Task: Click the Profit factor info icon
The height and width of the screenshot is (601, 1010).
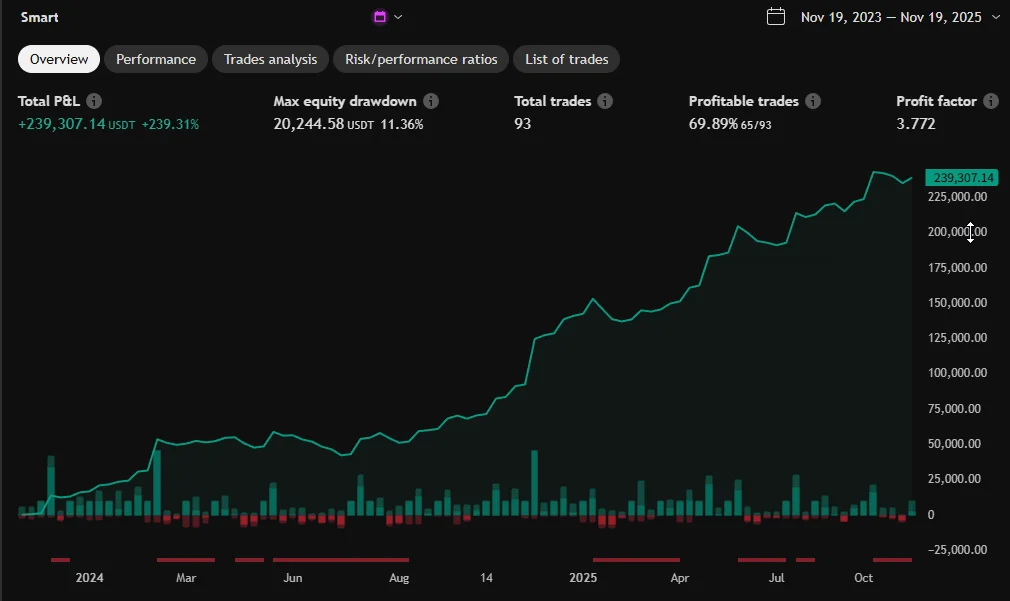Action: pos(990,101)
